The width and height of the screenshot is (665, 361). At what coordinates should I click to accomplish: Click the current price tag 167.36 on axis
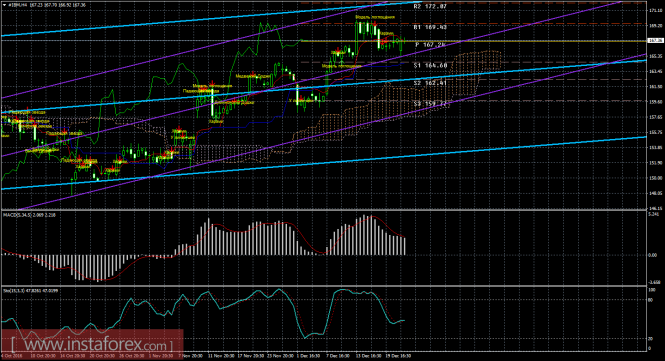pyautogui.click(x=656, y=41)
